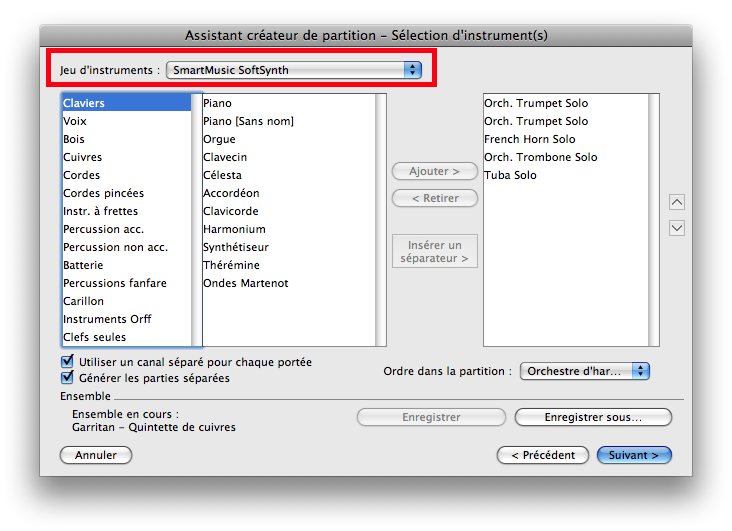Expand 'Ordre dans la partition' dropdown
This screenshot has width=732, height=531.
click(x=585, y=371)
